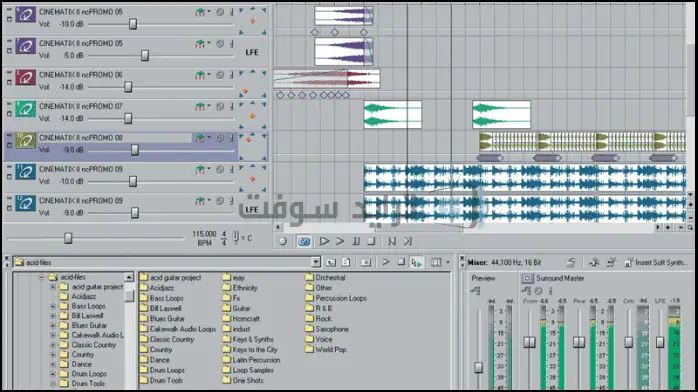Click the Pause button in transport
The height and width of the screenshot is (392, 698).
(356, 241)
